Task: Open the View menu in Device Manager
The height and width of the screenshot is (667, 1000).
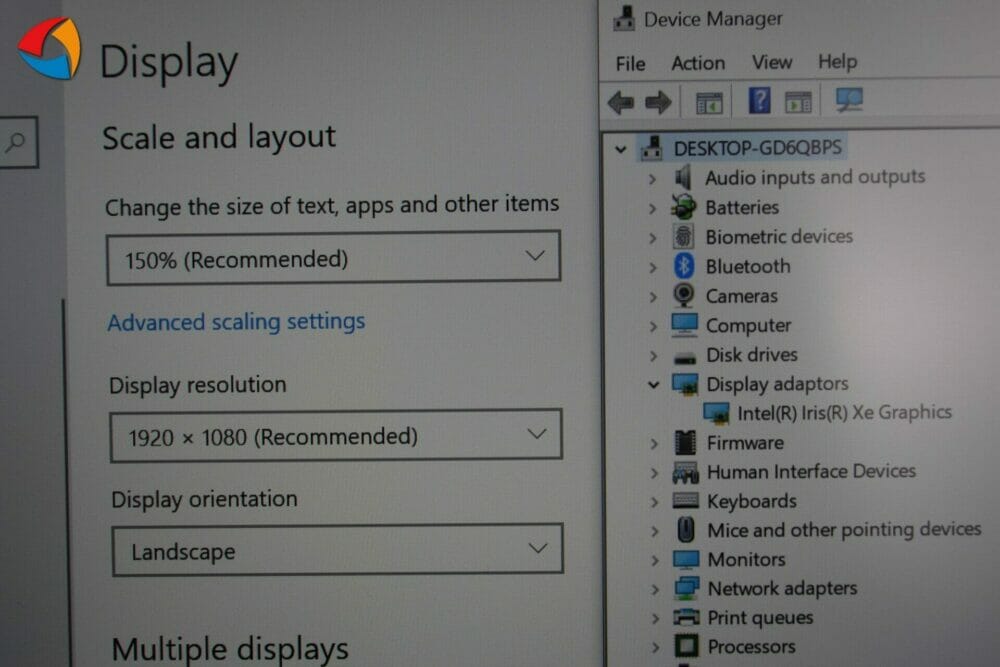Action: [772, 62]
